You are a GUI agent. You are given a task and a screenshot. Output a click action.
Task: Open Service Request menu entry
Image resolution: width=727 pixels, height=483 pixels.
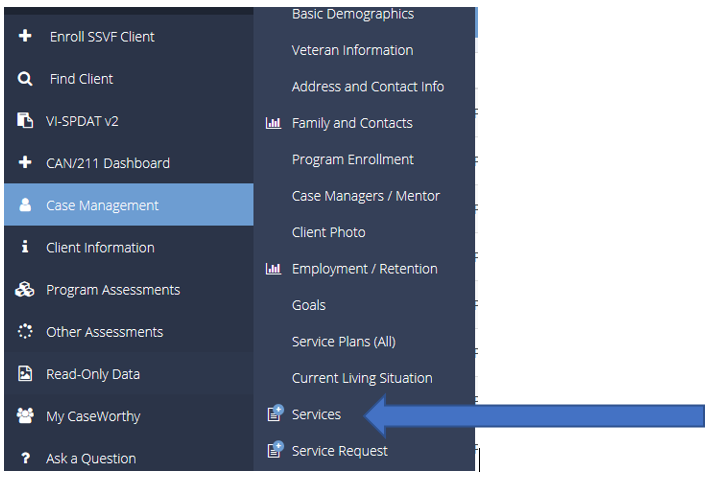[339, 451]
